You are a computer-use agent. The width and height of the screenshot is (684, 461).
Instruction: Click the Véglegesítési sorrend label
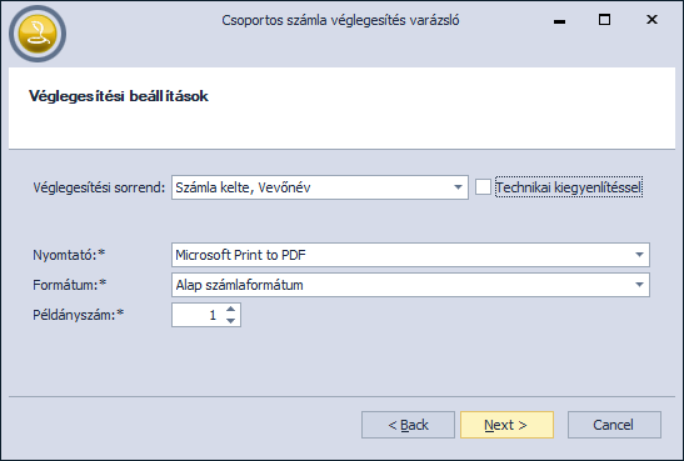(x=98, y=187)
